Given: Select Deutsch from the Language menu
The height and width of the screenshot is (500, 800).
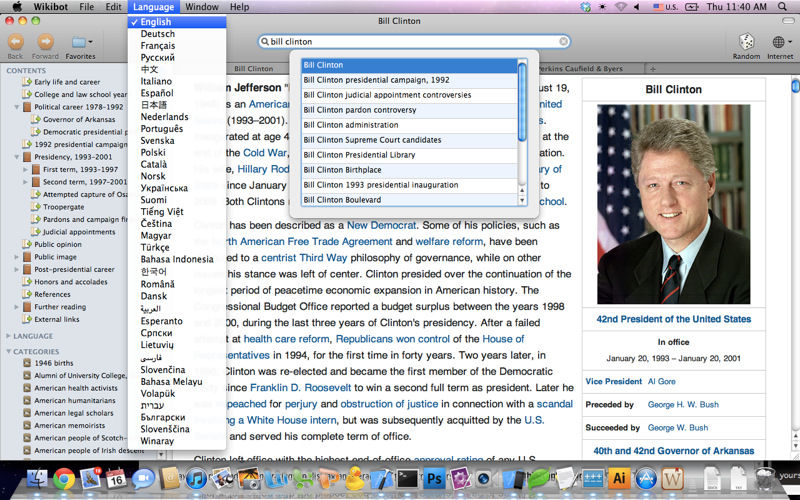Looking at the screenshot, I should tap(177, 34).
